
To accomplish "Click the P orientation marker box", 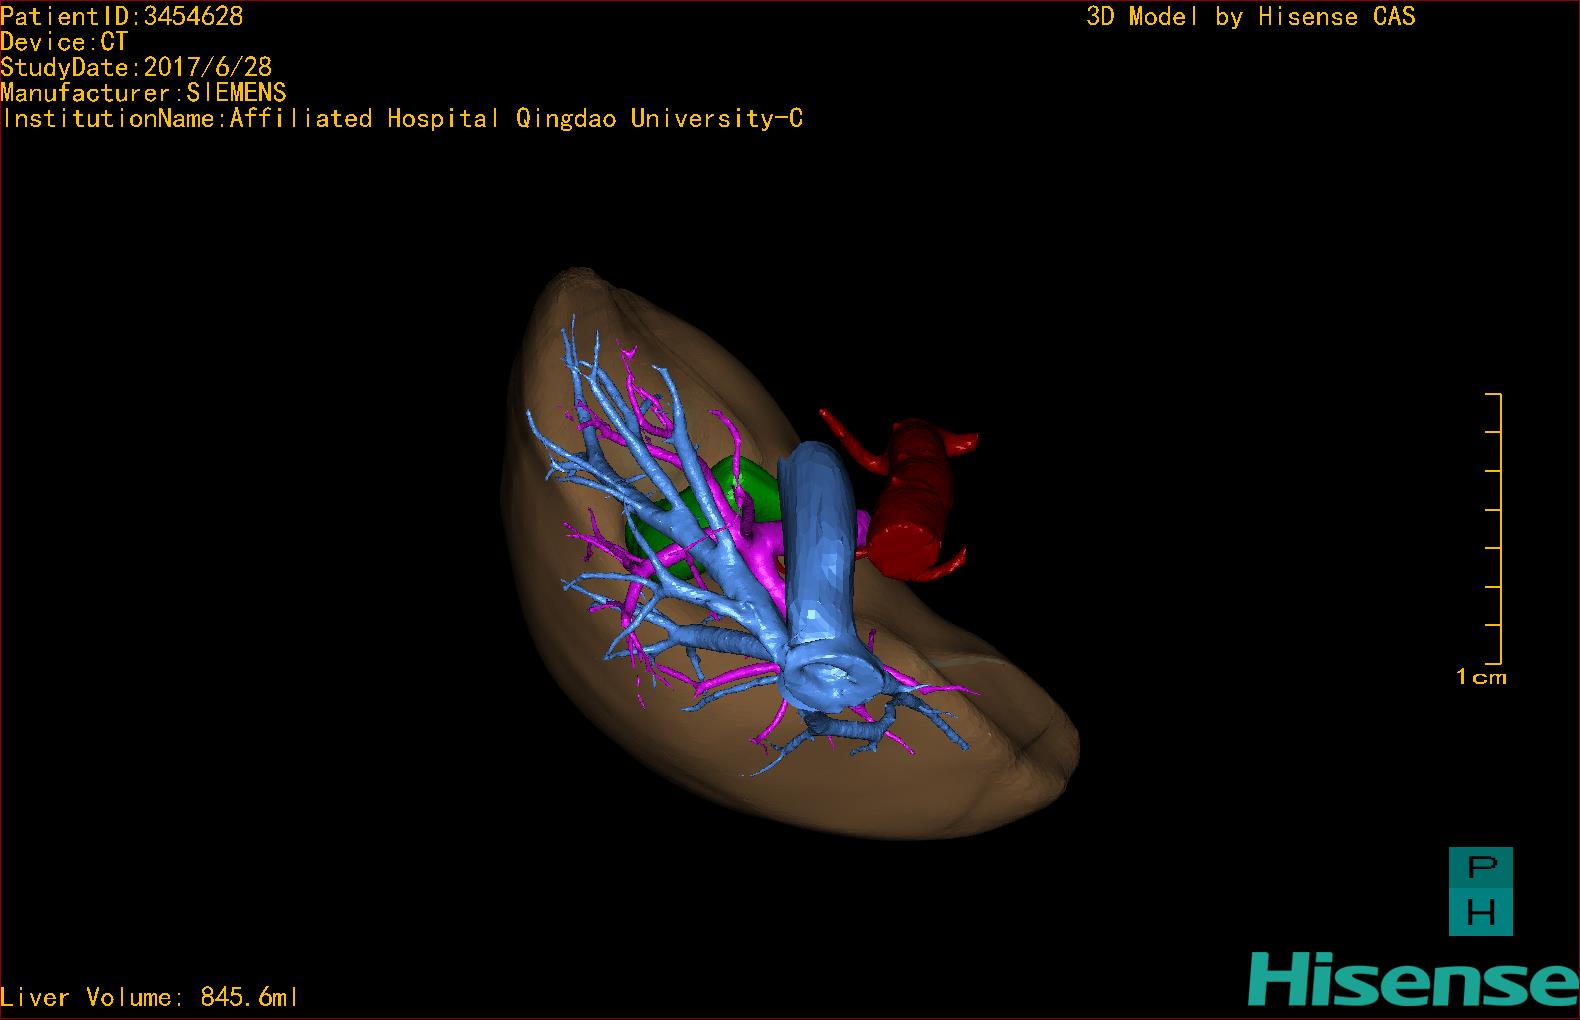I will (x=1481, y=869).
